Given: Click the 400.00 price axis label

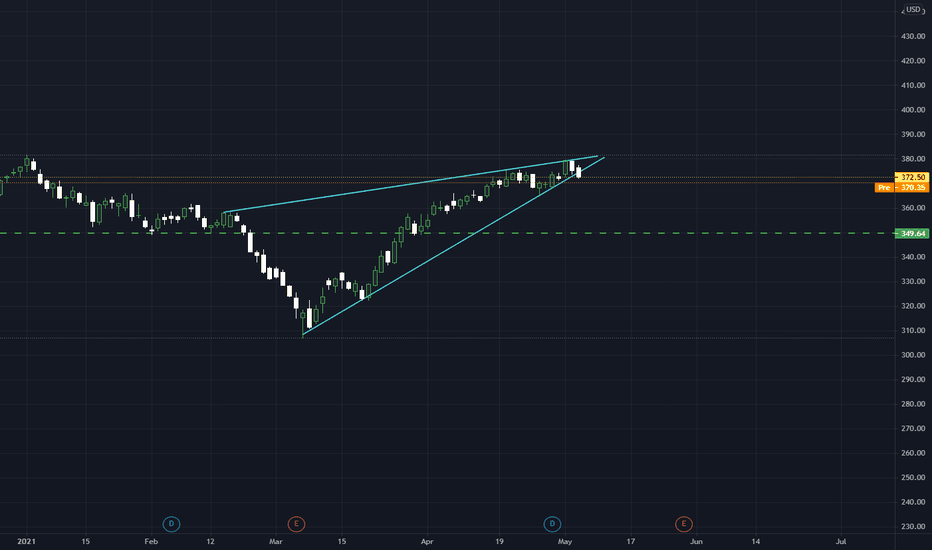Looking at the screenshot, I should pos(913,110).
